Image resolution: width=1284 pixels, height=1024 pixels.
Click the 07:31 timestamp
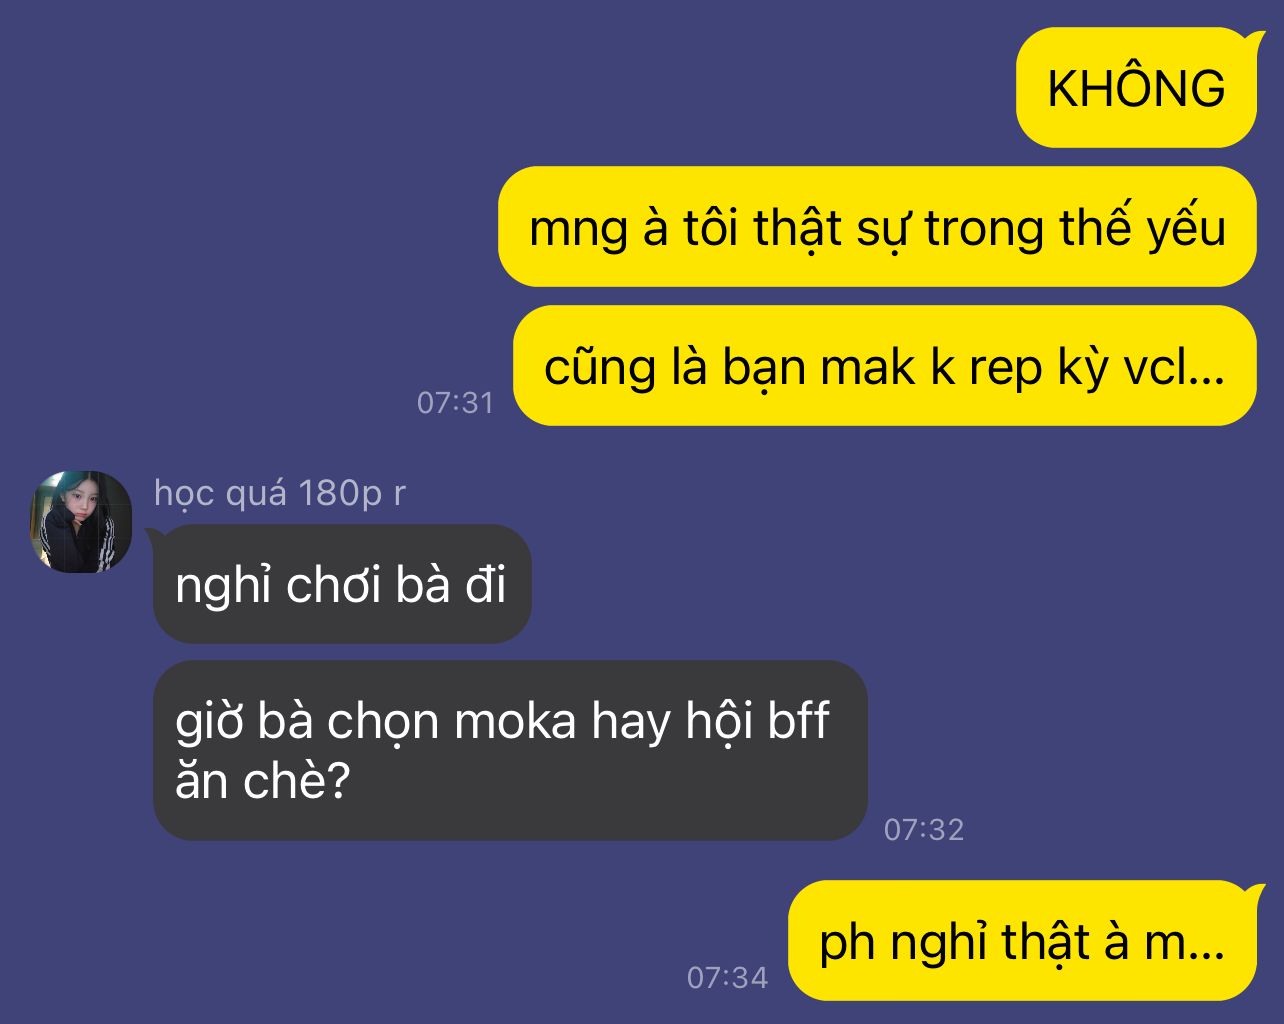tap(455, 403)
